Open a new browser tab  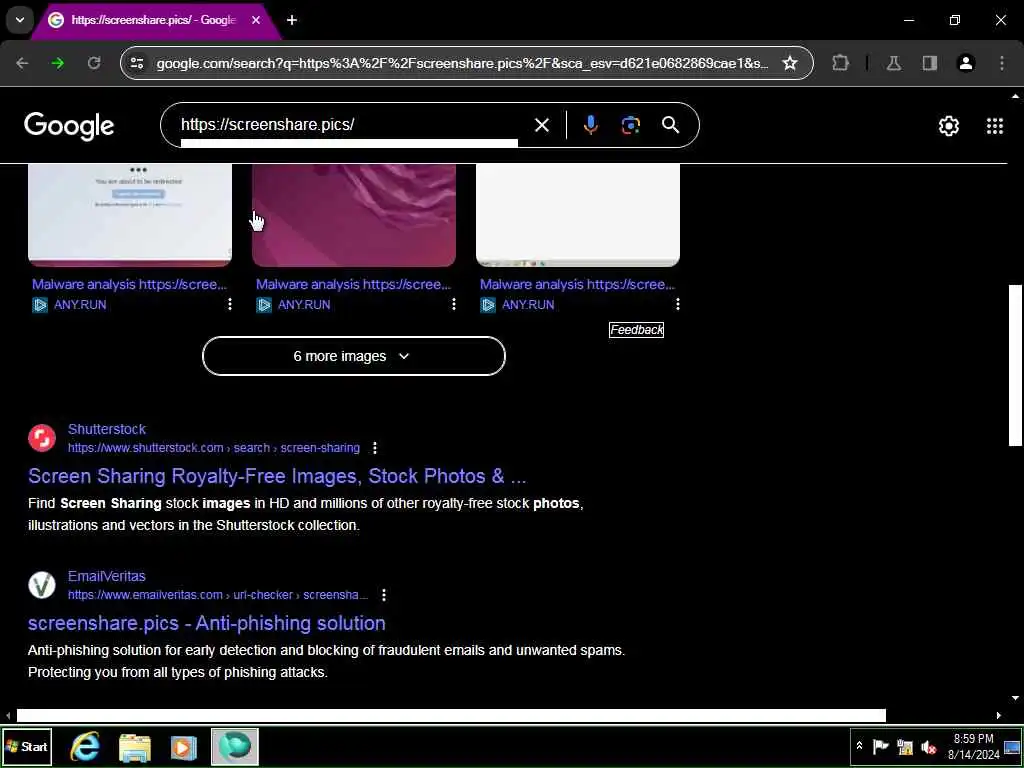click(292, 20)
